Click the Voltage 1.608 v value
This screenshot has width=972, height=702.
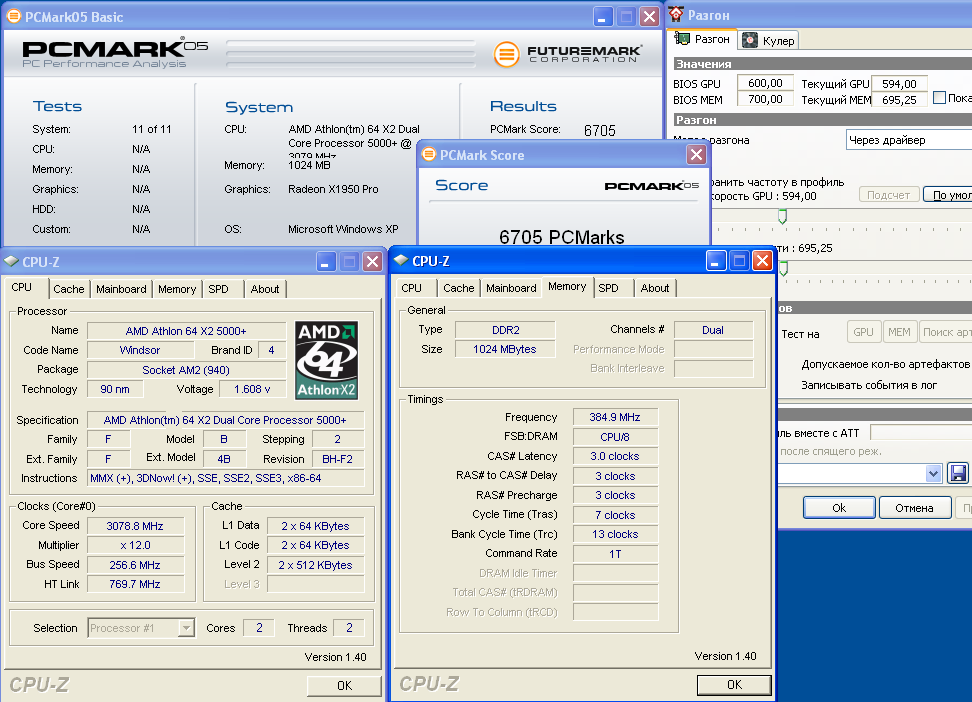[x=252, y=389]
